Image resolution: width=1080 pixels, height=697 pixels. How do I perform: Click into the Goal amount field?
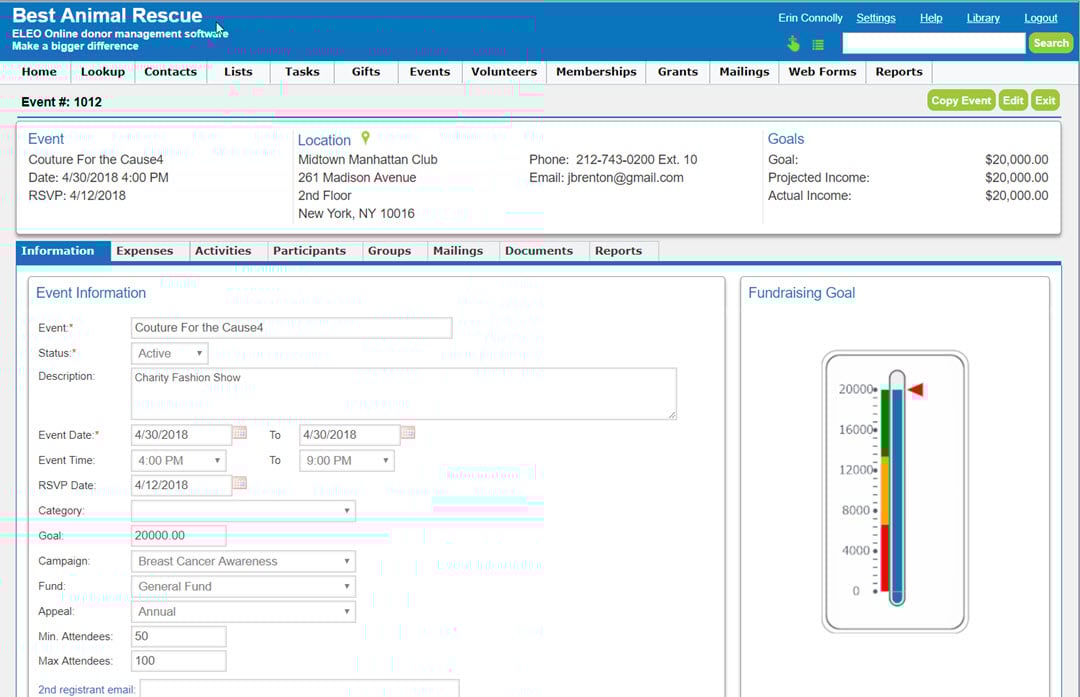tap(178, 536)
